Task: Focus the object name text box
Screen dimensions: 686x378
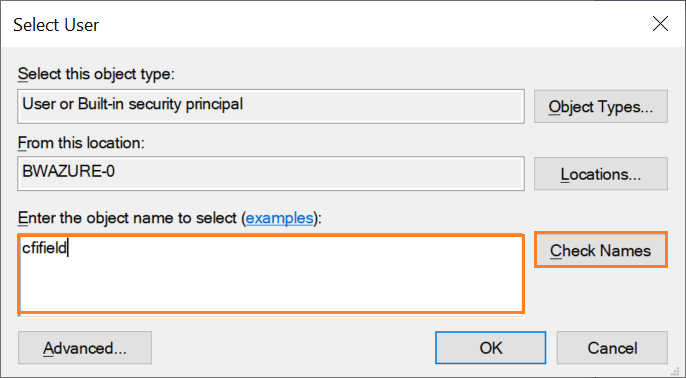Action: pos(271,274)
